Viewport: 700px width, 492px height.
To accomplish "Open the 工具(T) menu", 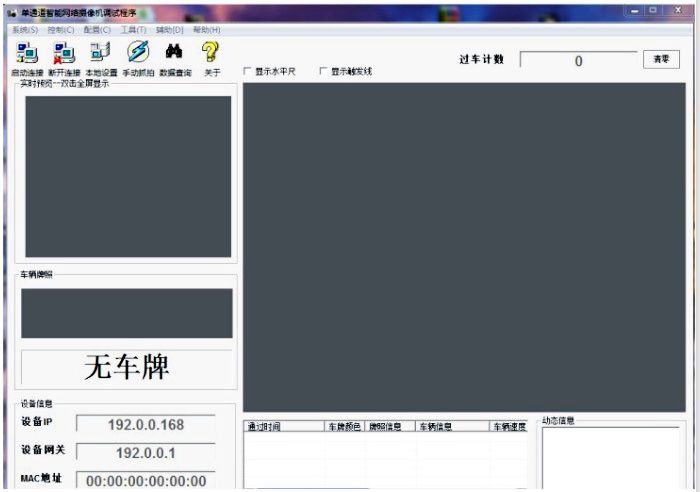I will 133,30.
